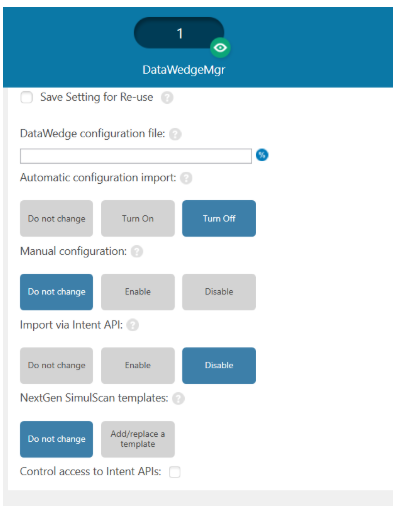Choose Add/replace a template option
The height and width of the screenshot is (508, 397).
coord(138,439)
